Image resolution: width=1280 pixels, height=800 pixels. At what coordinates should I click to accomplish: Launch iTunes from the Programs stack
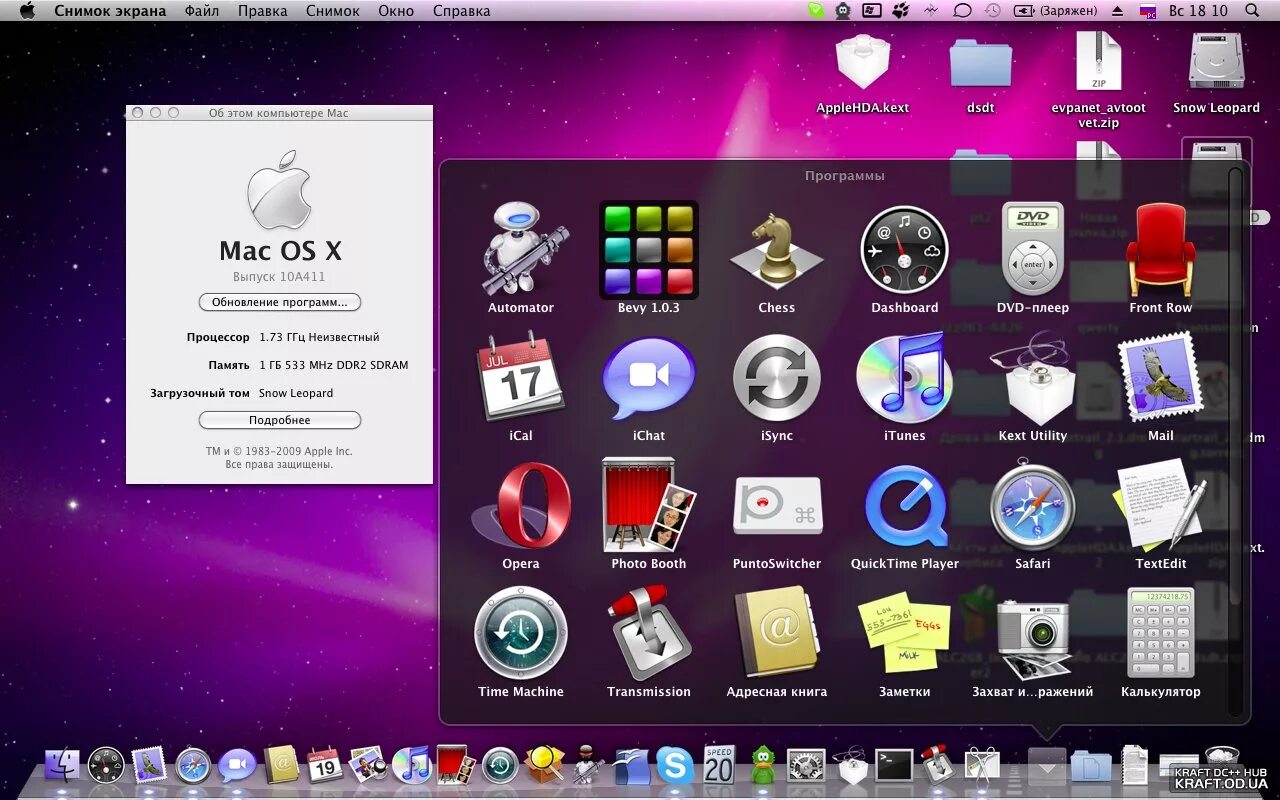click(904, 378)
